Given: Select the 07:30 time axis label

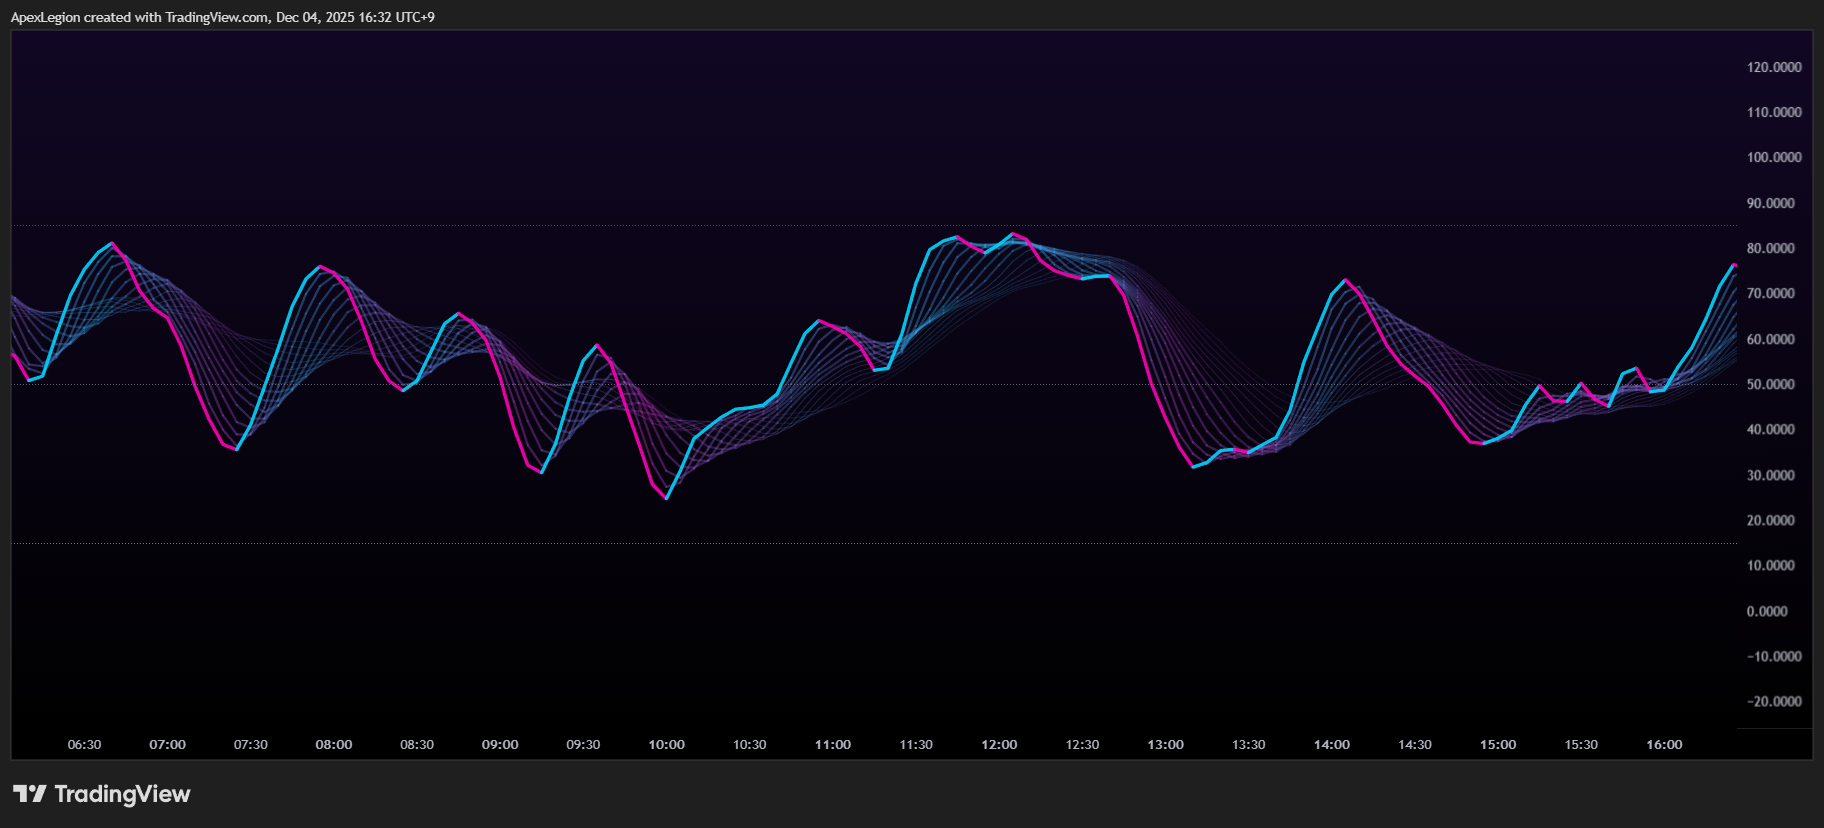Looking at the screenshot, I should 250,744.
